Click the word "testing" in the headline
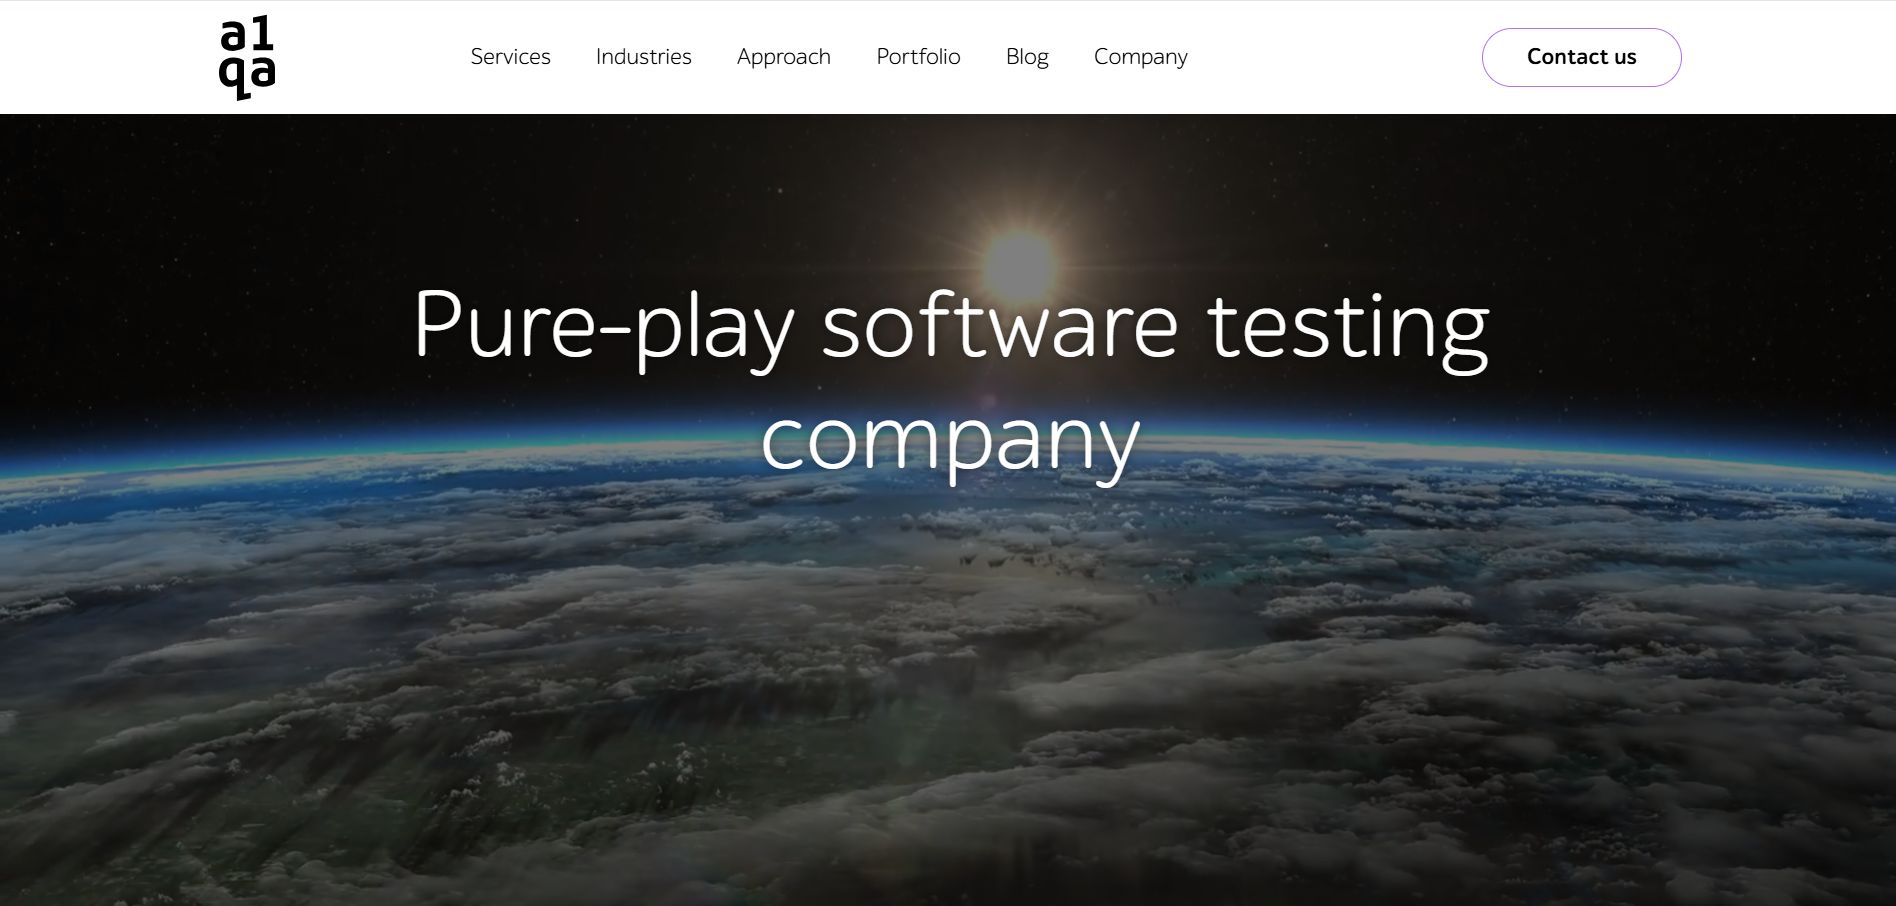1896x906 pixels. [1348, 325]
